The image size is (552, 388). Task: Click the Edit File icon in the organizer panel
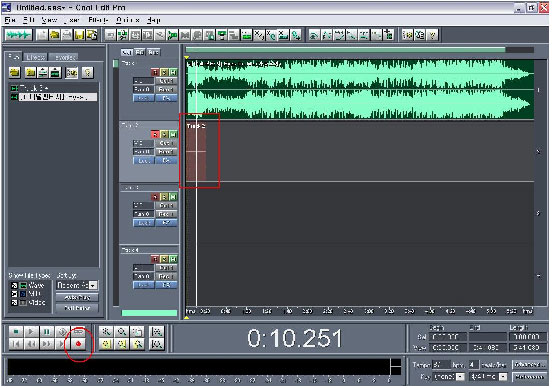pyautogui.click(x=55, y=73)
